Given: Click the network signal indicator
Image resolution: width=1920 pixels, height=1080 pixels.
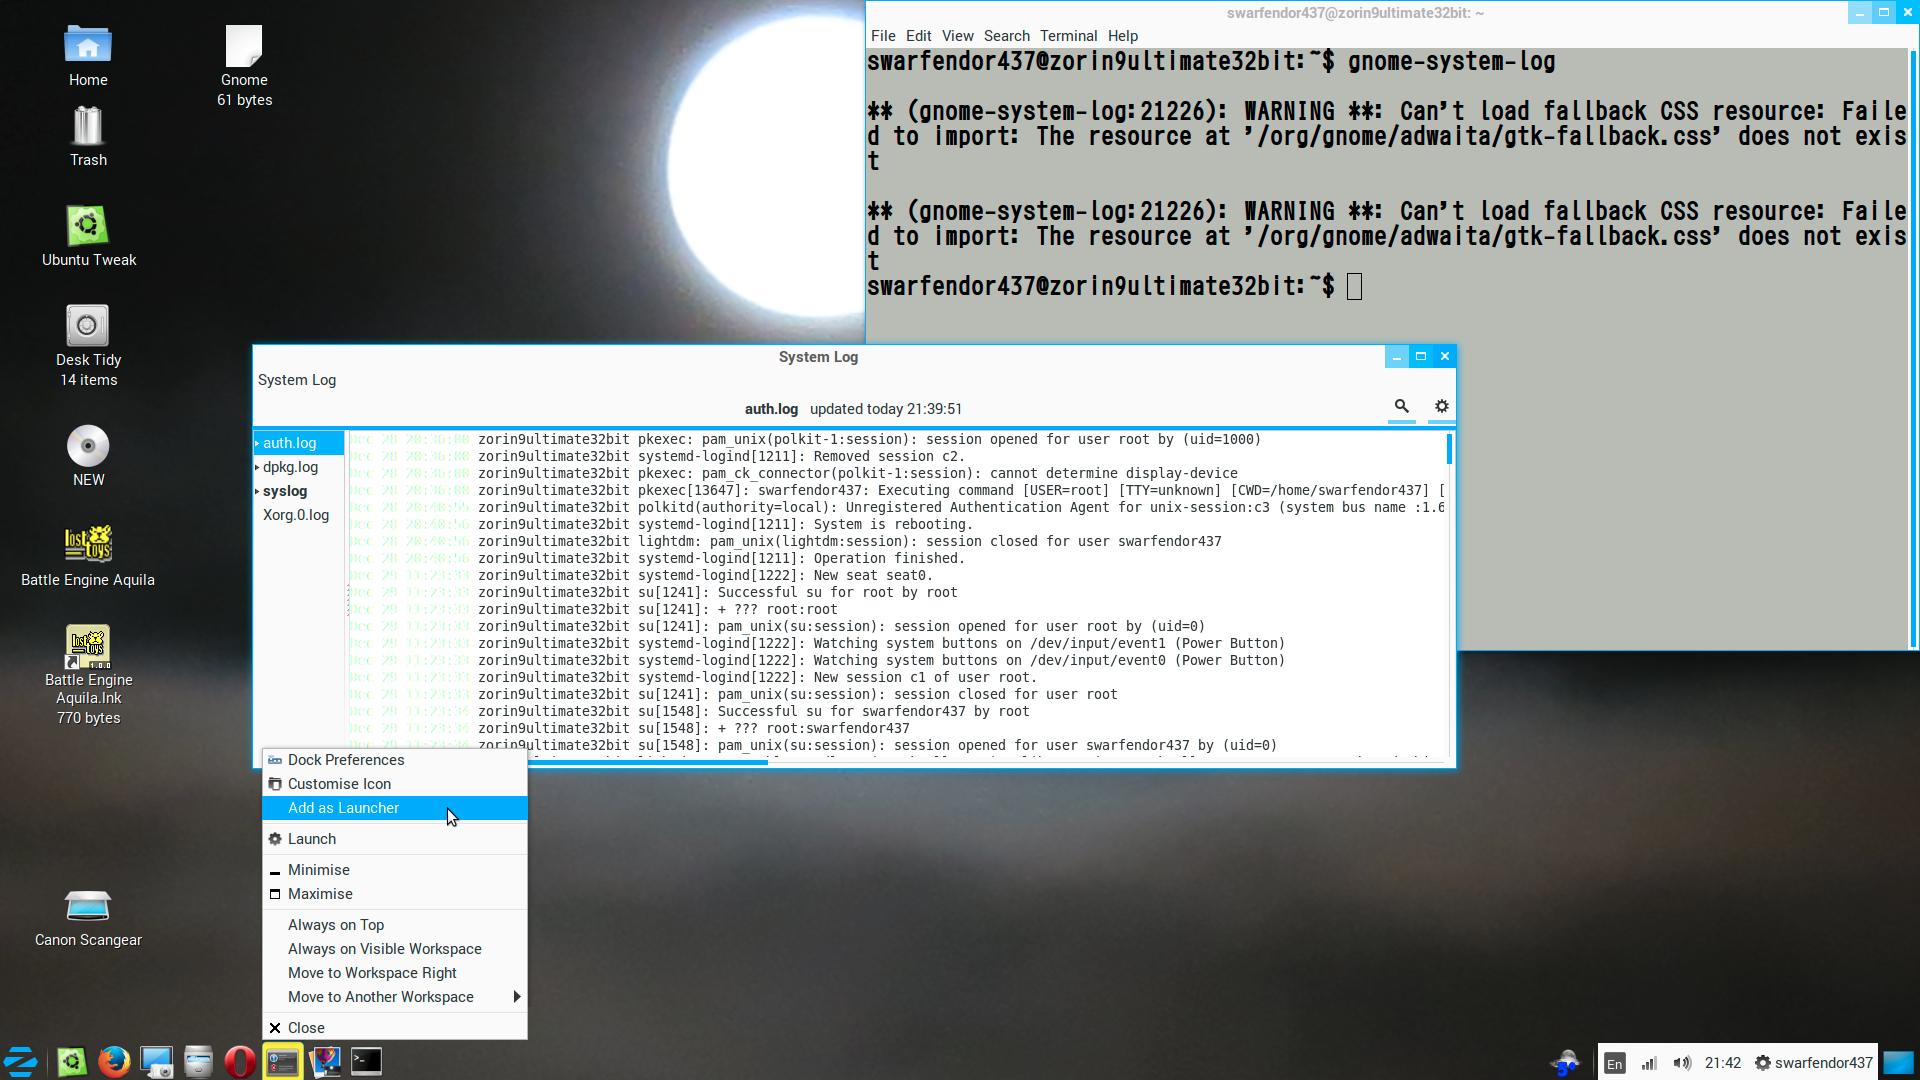Looking at the screenshot, I should [1649, 1063].
